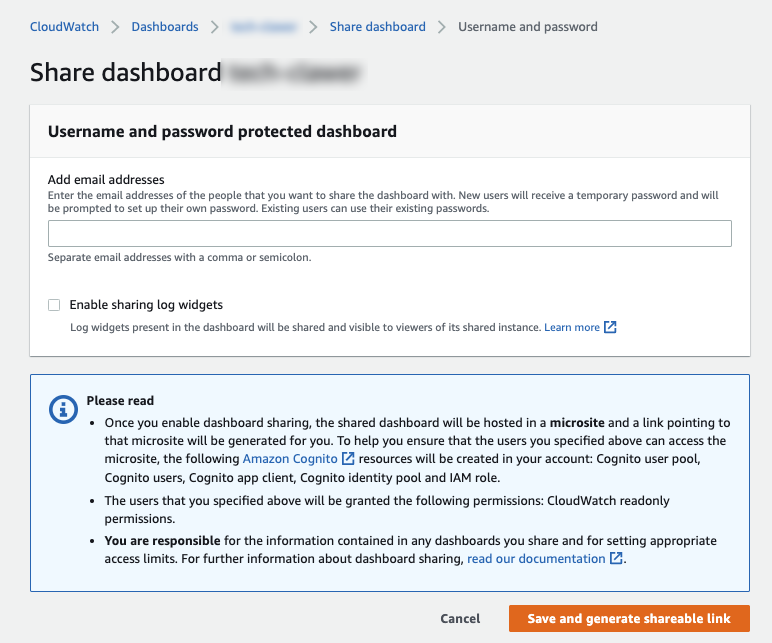Click the breadcrumb chevron after CloudWatch
772x643 pixels.
pyautogui.click(x=115, y=27)
